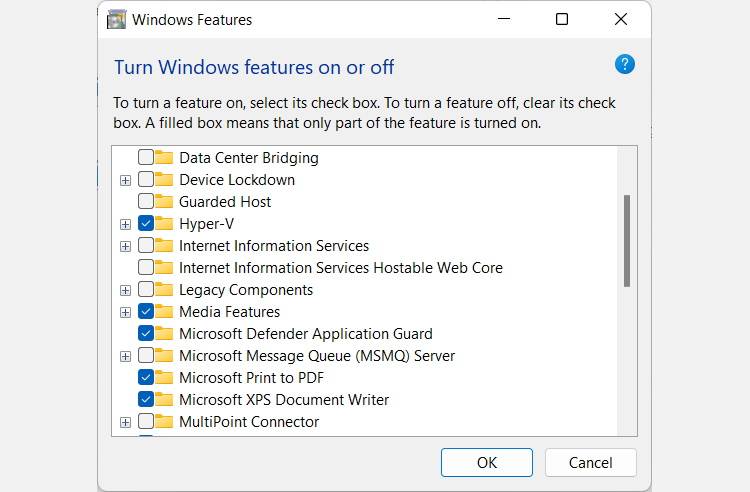Click the feature list vertical scrollbar thumb
The image size is (750, 492).
pos(627,240)
